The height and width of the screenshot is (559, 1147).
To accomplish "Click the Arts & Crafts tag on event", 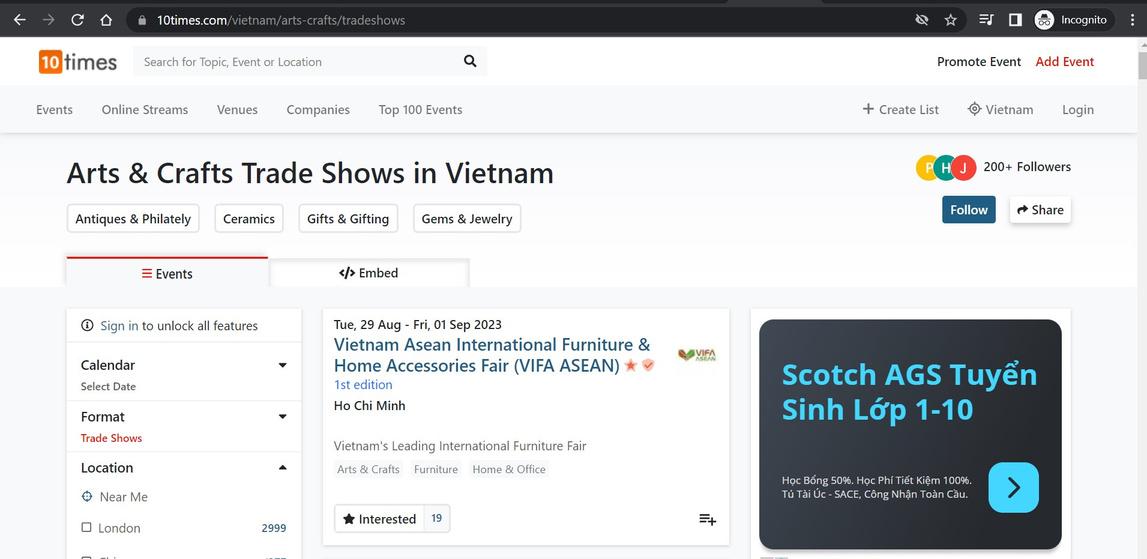I will [369, 470].
